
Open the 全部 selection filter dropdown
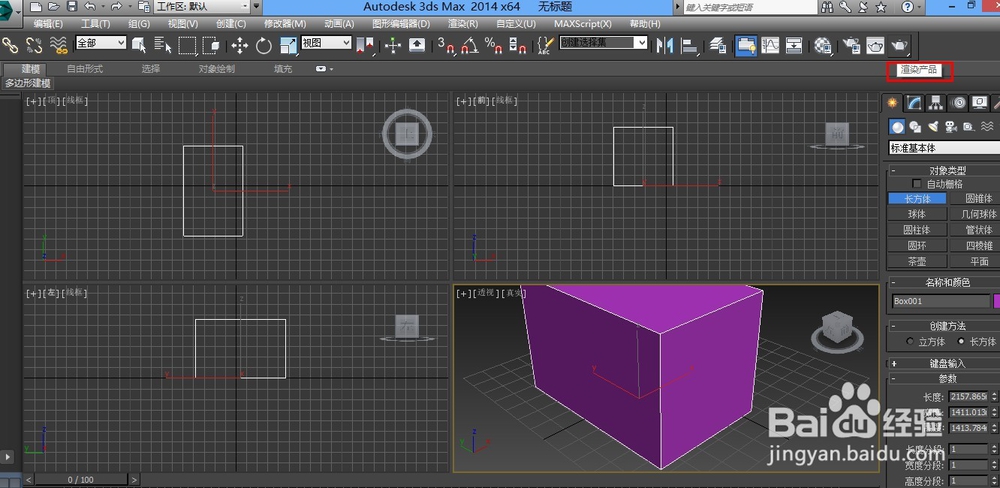(x=101, y=43)
